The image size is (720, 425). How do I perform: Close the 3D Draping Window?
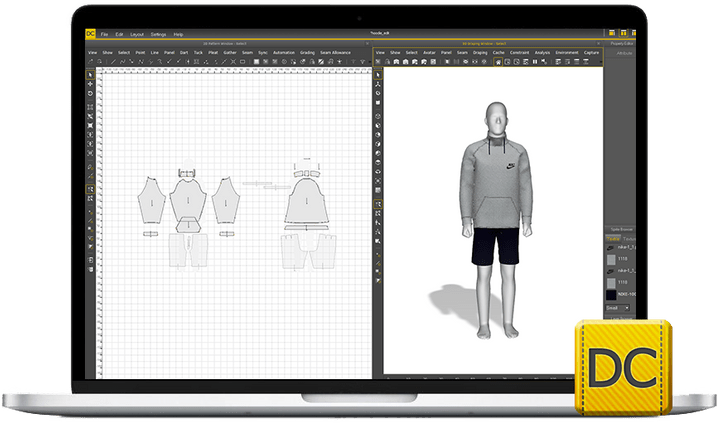(x=596, y=44)
